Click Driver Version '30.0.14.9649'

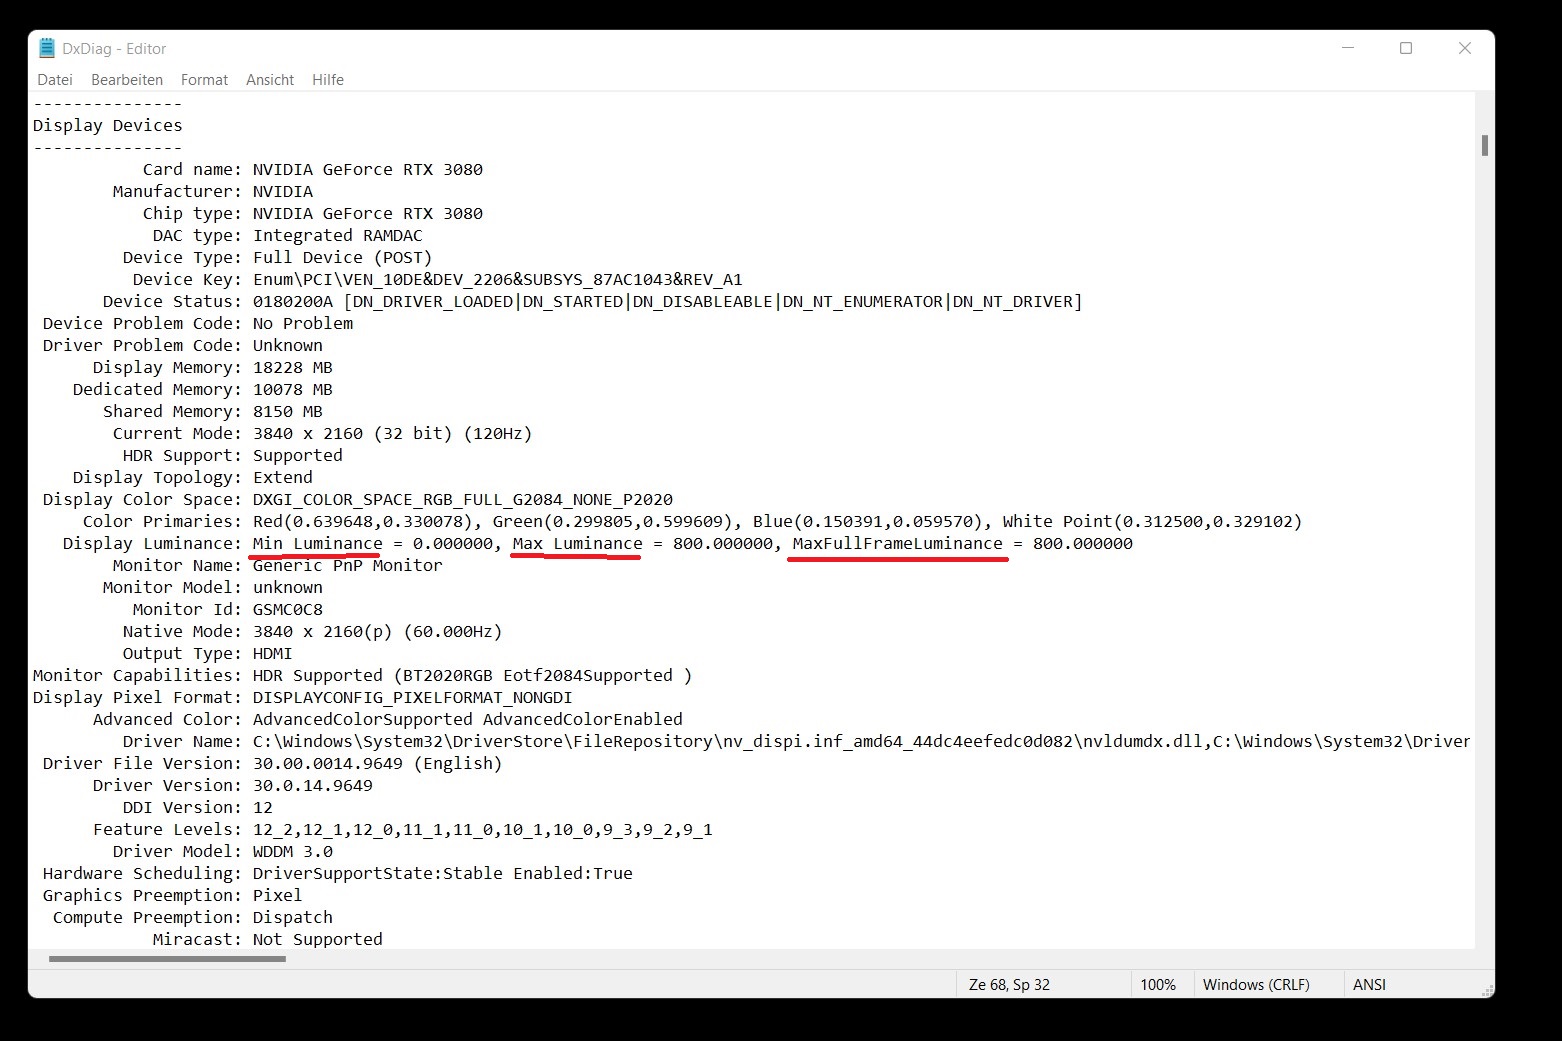[x=313, y=785]
